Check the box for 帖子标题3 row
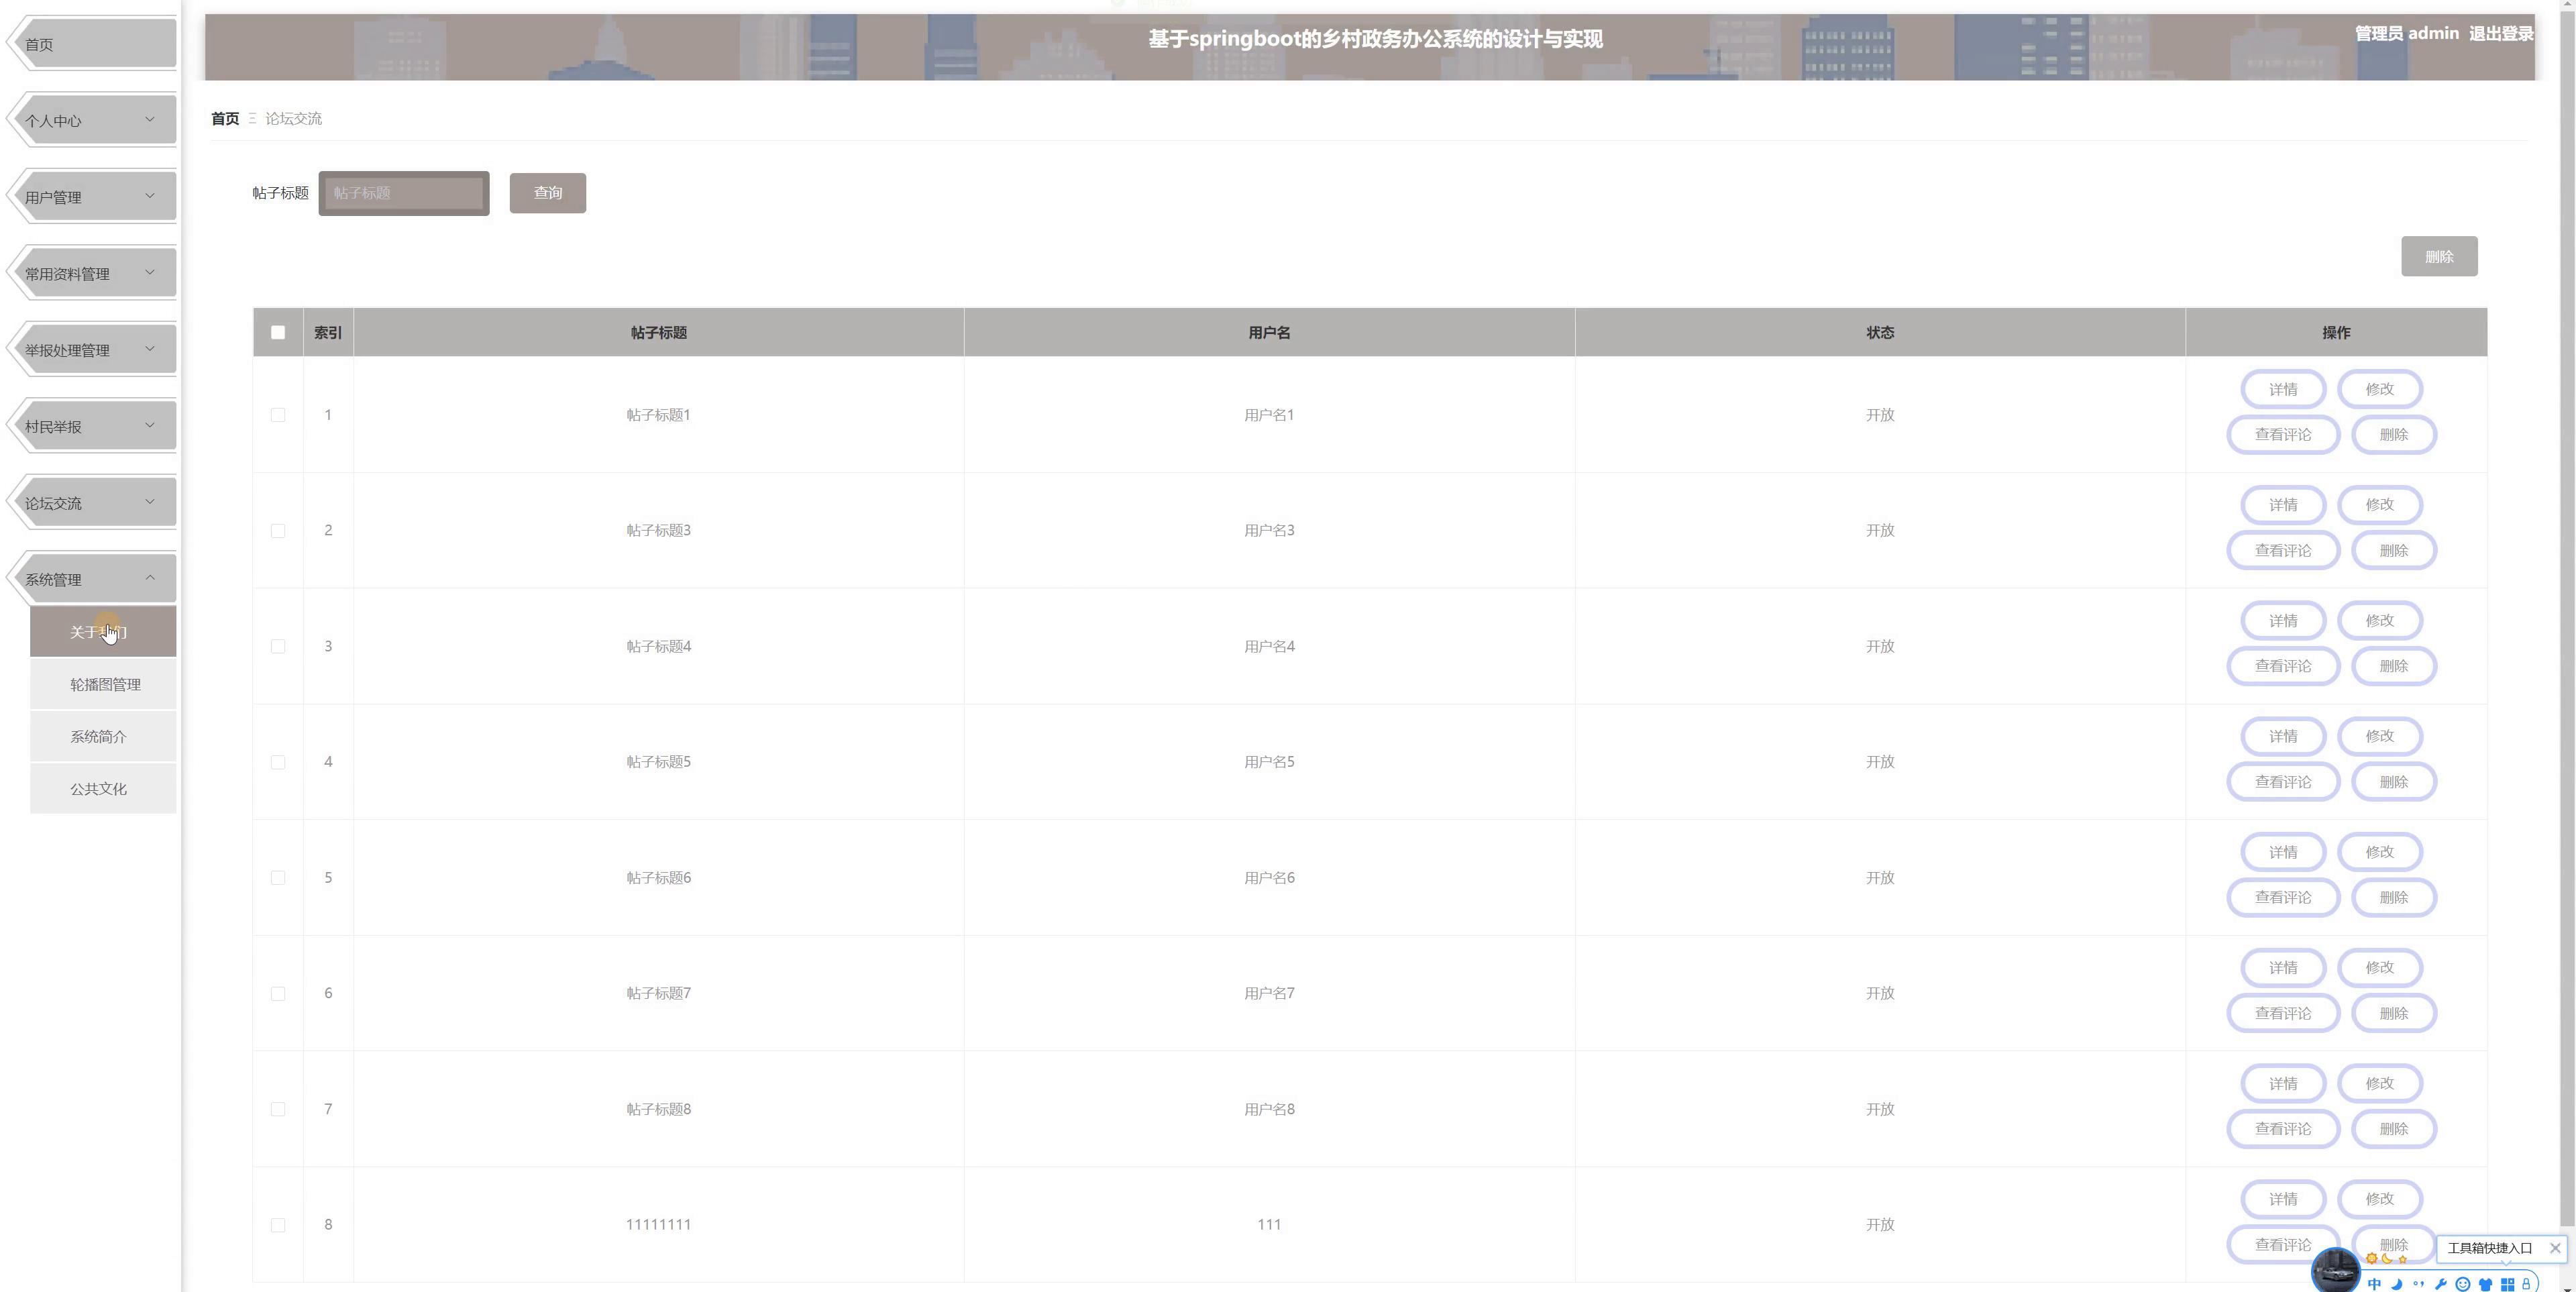Viewport: 2576px width, 1292px height. (278, 530)
